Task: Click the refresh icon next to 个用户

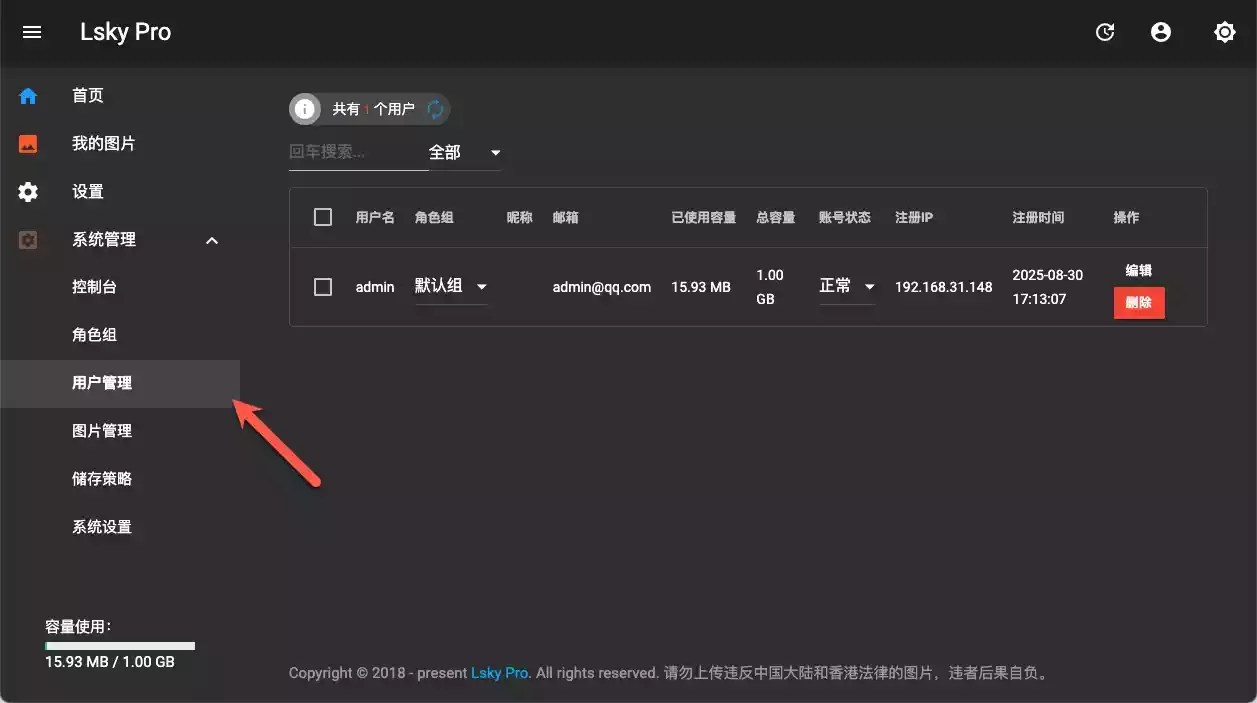Action: click(x=435, y=109)
